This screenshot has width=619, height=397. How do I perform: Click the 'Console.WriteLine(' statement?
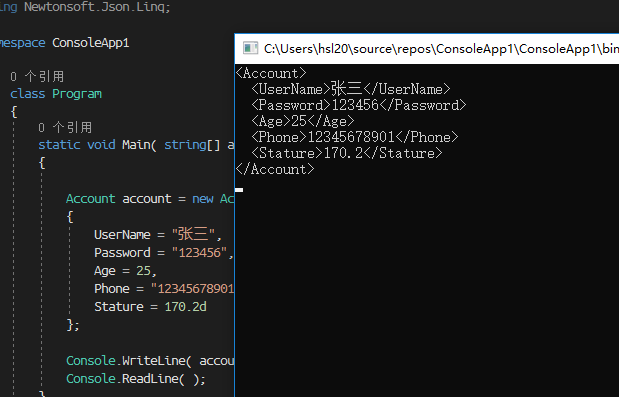click(150, 361)
